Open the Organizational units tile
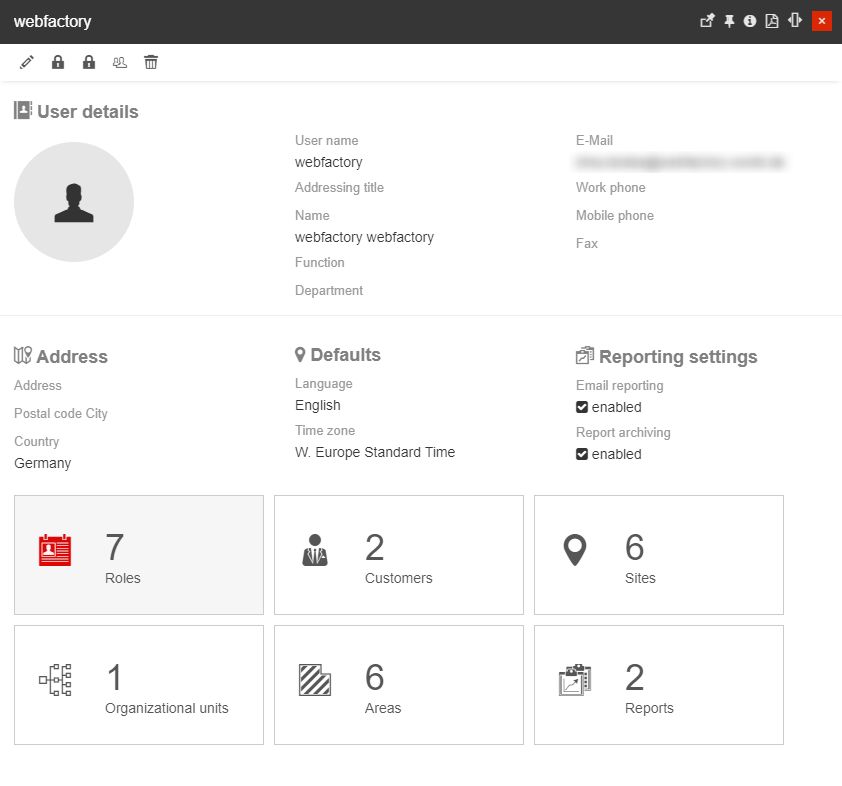 [x=139, y=685]
